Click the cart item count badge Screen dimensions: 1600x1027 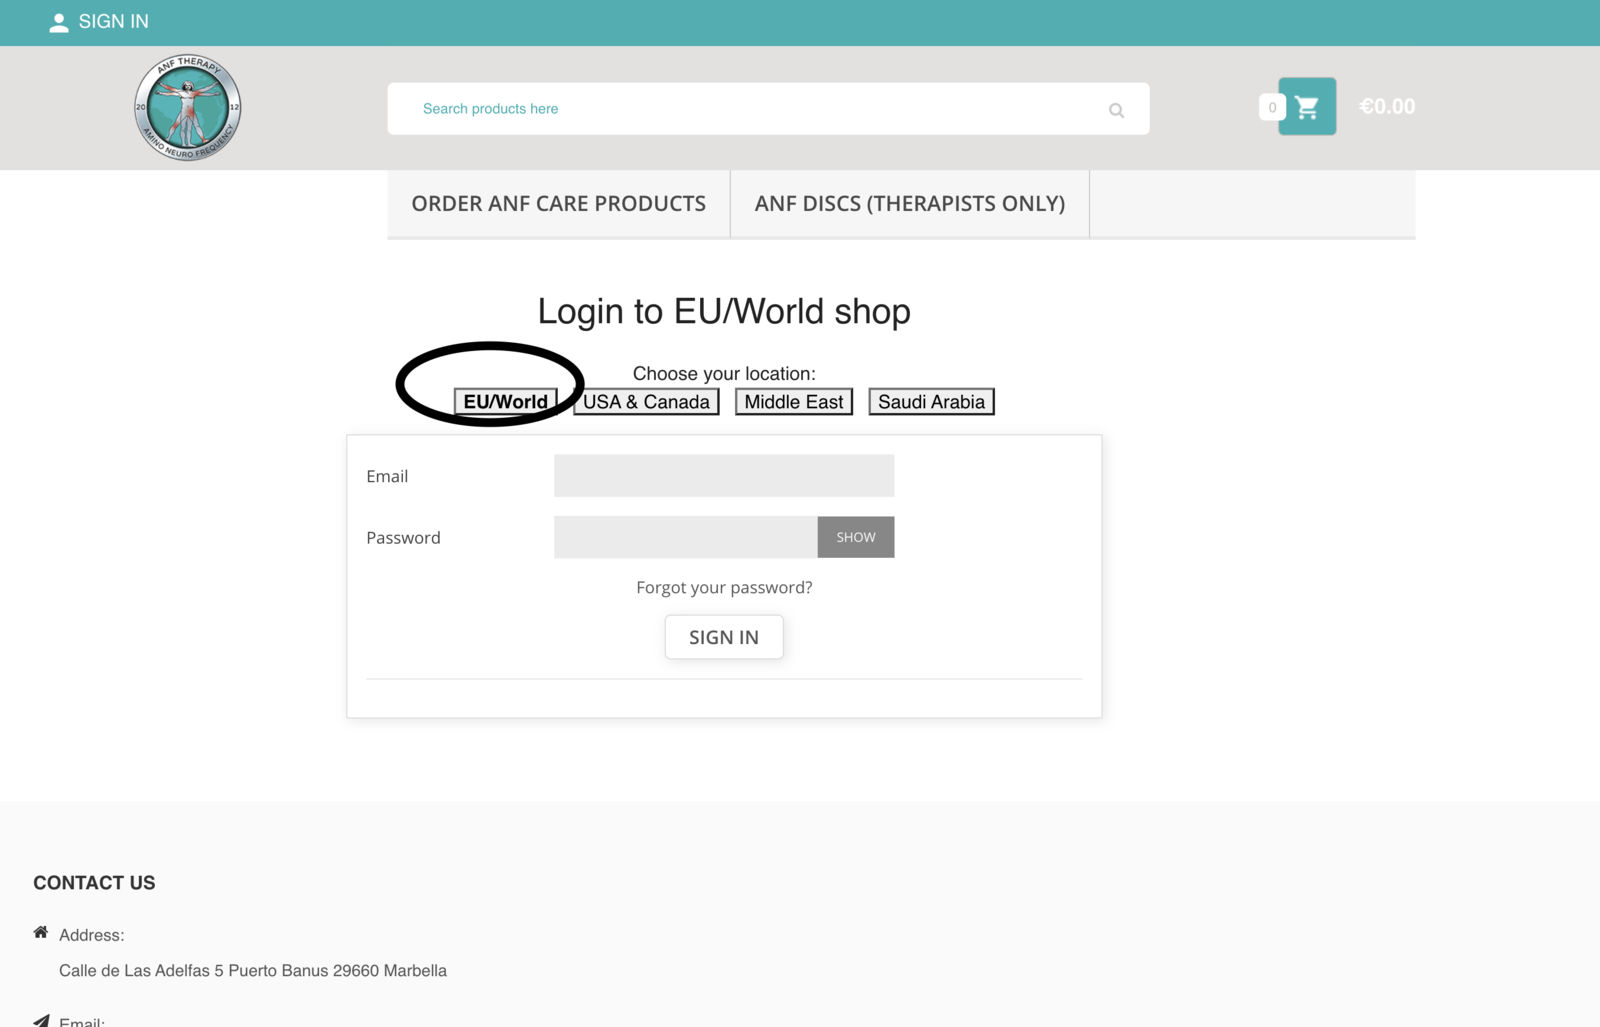[1272, 107]
